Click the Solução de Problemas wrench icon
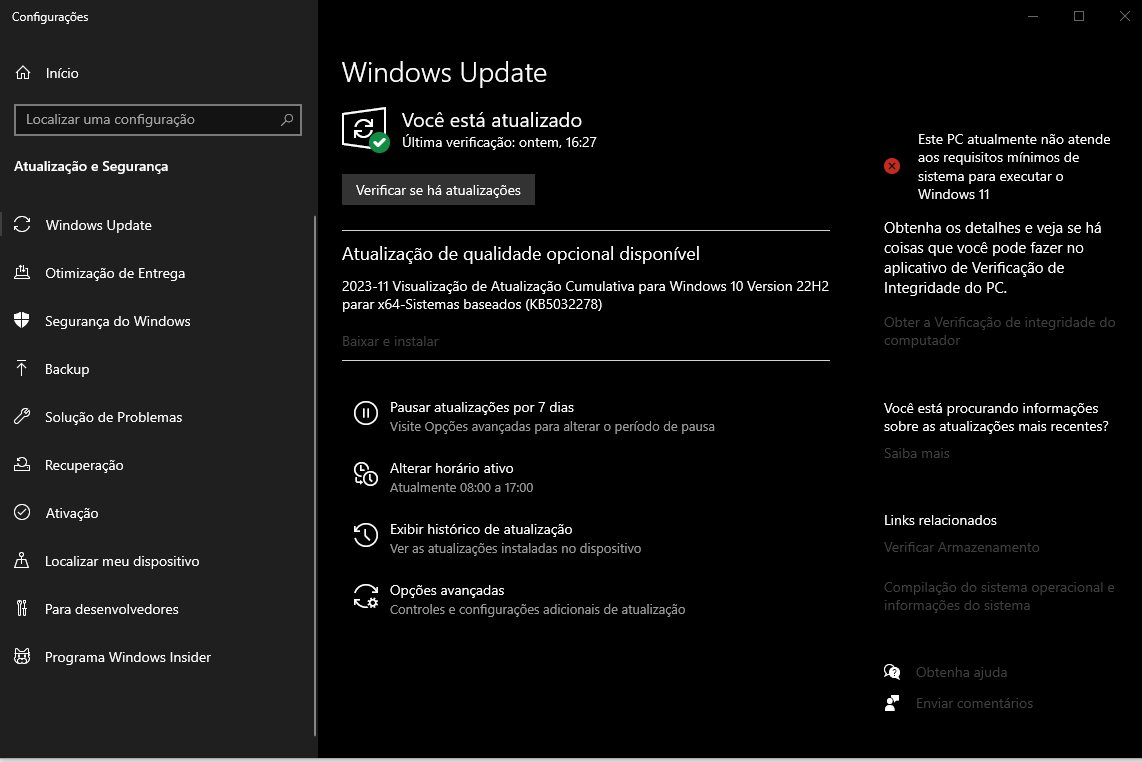 coord(23,417)
